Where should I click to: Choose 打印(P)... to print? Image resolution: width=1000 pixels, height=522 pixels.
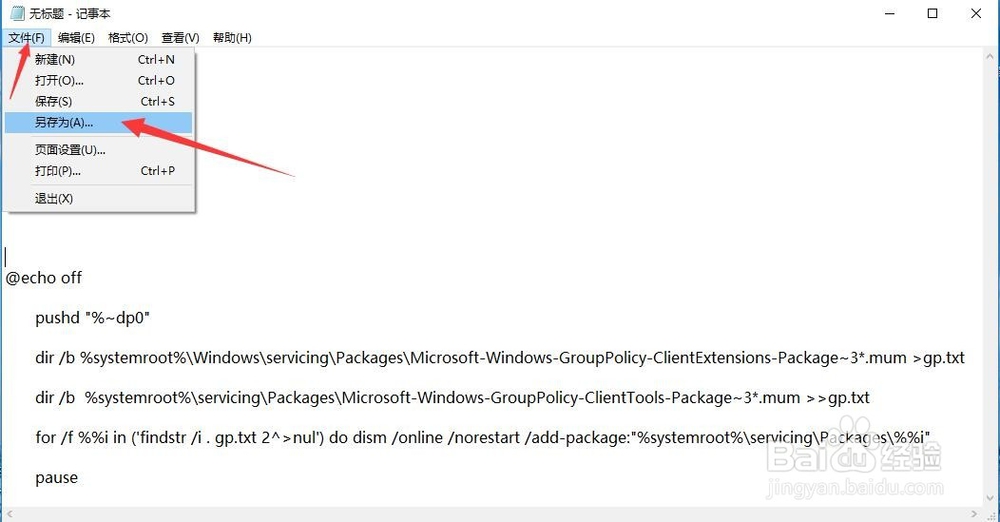tap(98, 171)
